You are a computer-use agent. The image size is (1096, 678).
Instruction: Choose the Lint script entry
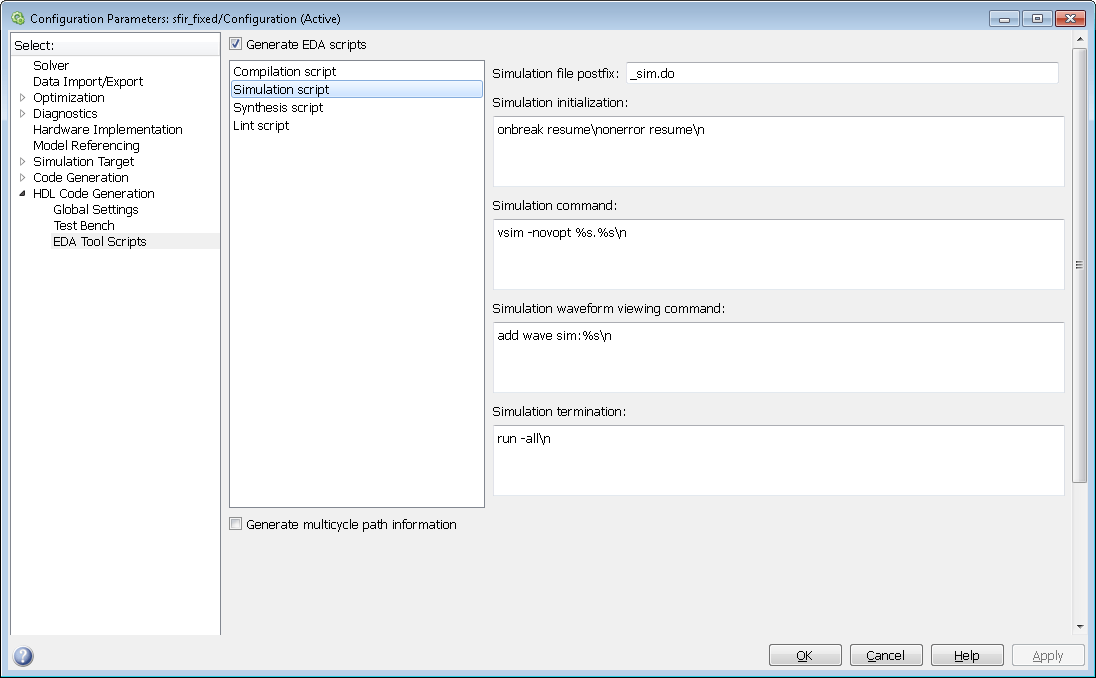(x=261, y=126)
